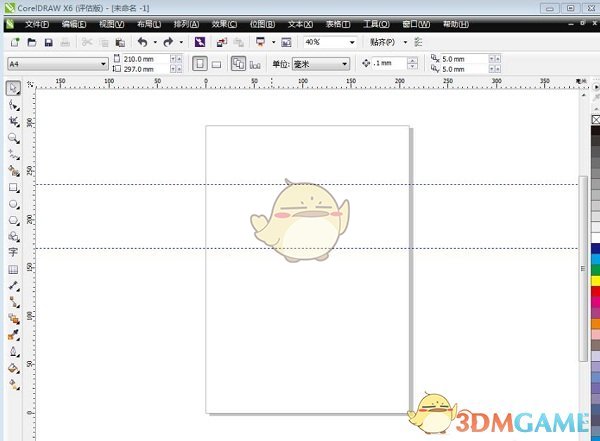Select the Color Eyedropper tool

(x=14, y=335)
